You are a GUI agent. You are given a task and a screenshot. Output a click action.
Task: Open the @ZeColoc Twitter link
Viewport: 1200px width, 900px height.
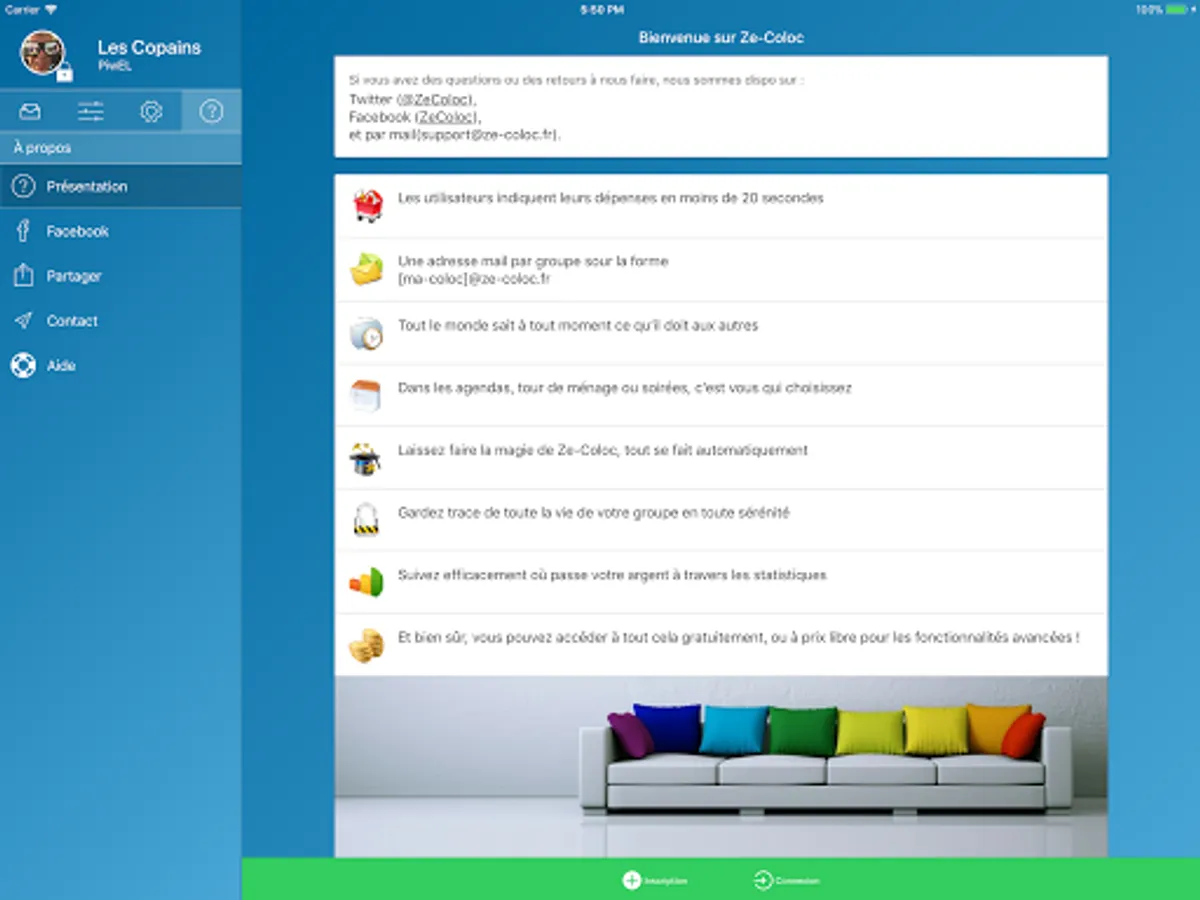[436, 100]
